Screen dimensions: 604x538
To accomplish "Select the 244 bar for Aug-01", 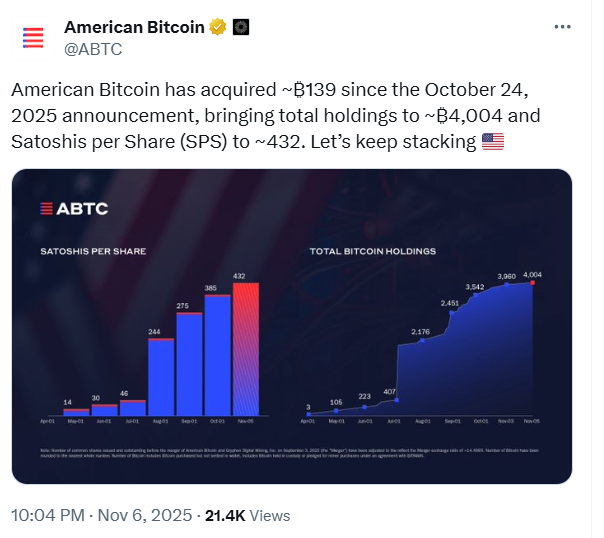I will tap(161, 376).
